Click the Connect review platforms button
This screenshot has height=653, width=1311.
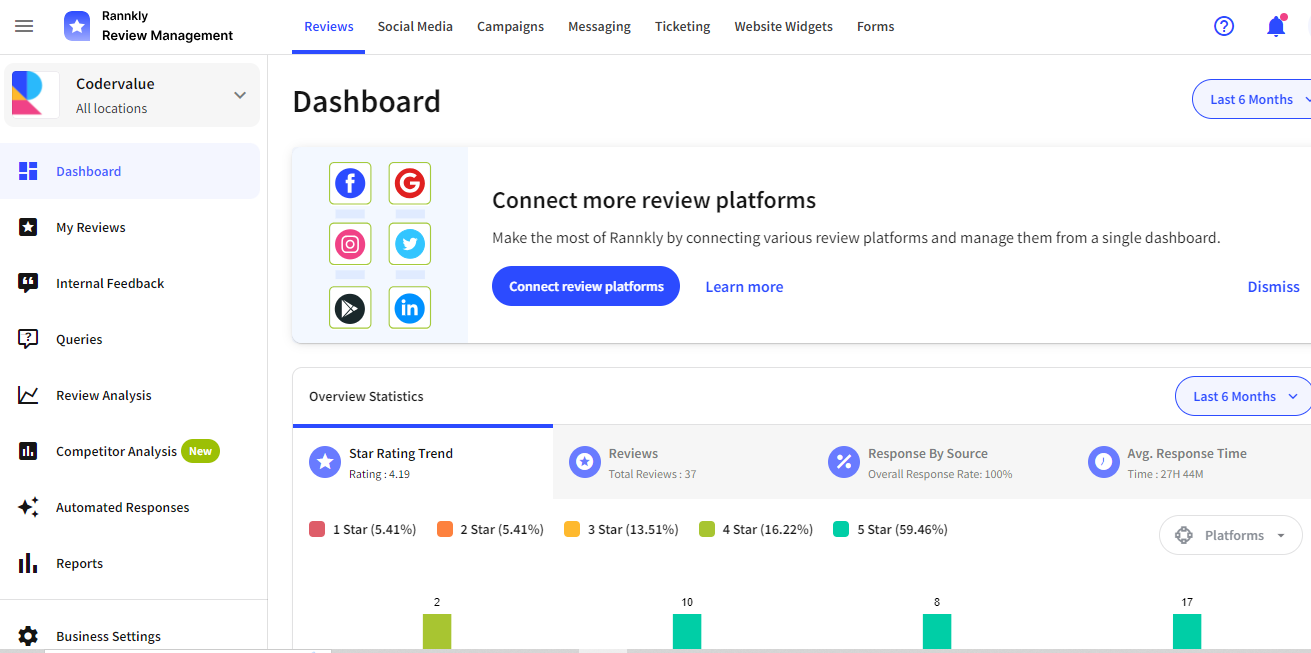[x=586, y=286]
